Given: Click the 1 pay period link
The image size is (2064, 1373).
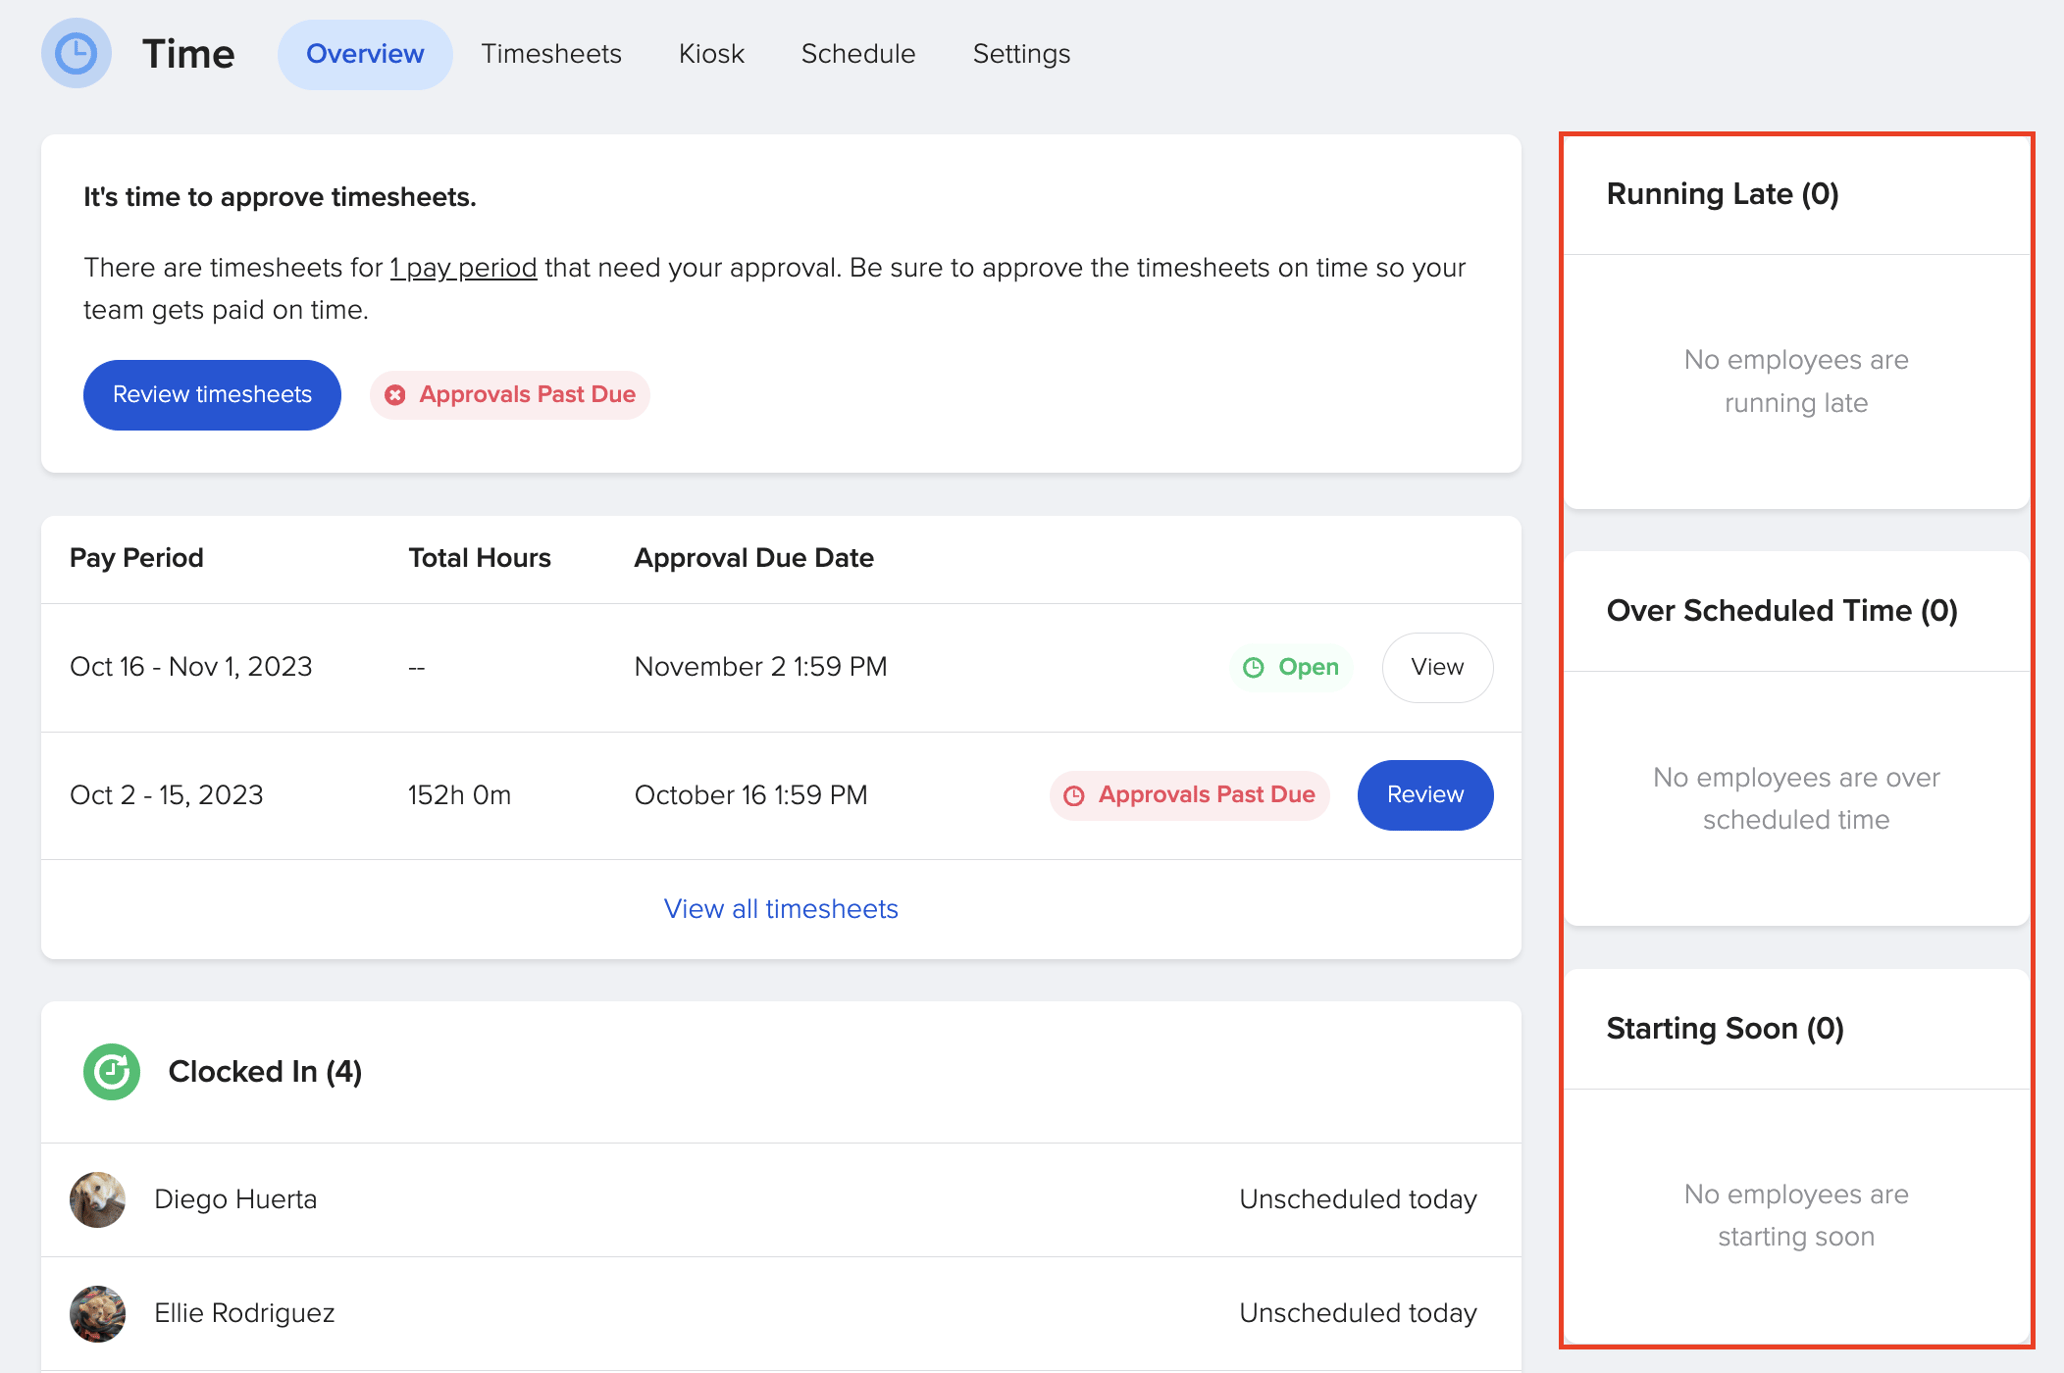Looking at the screenshot, I should 462,267.
